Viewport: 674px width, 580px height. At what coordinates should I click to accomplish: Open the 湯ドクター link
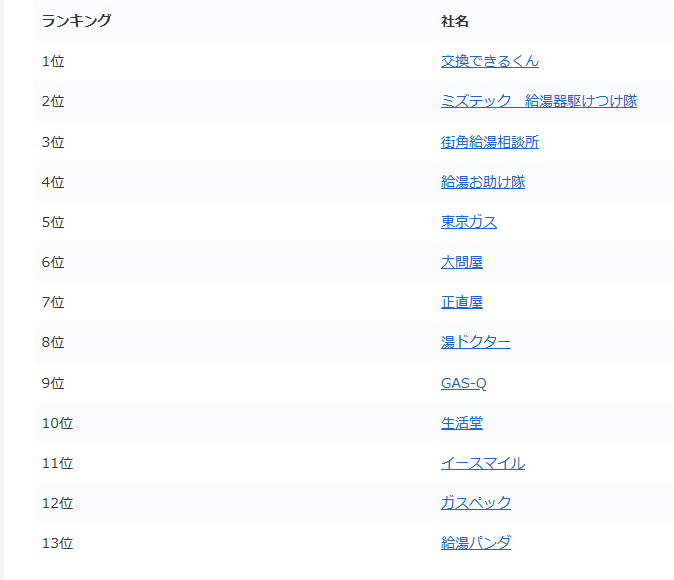pos(475,342)
